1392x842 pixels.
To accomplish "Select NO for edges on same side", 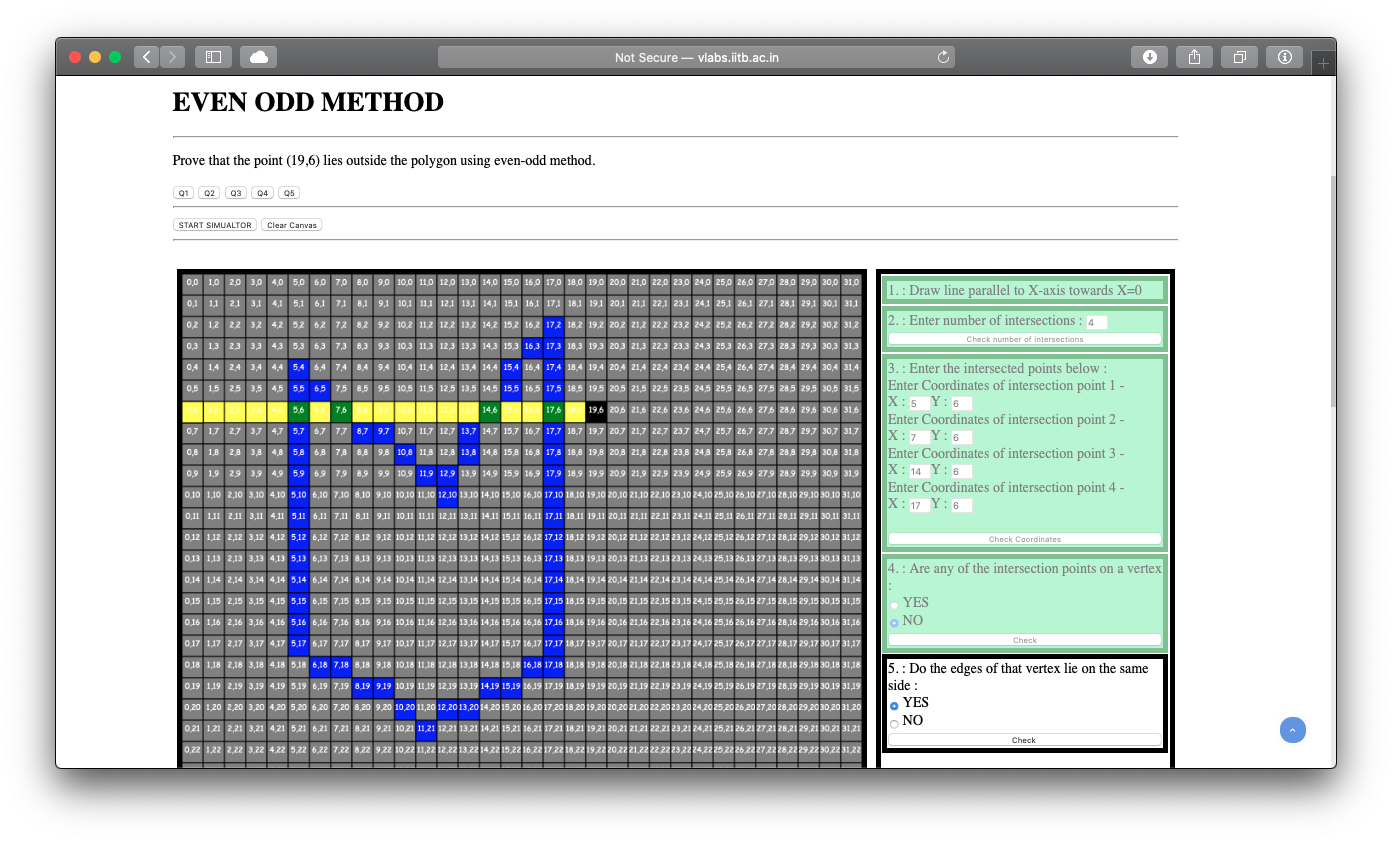I will (894, 723).
